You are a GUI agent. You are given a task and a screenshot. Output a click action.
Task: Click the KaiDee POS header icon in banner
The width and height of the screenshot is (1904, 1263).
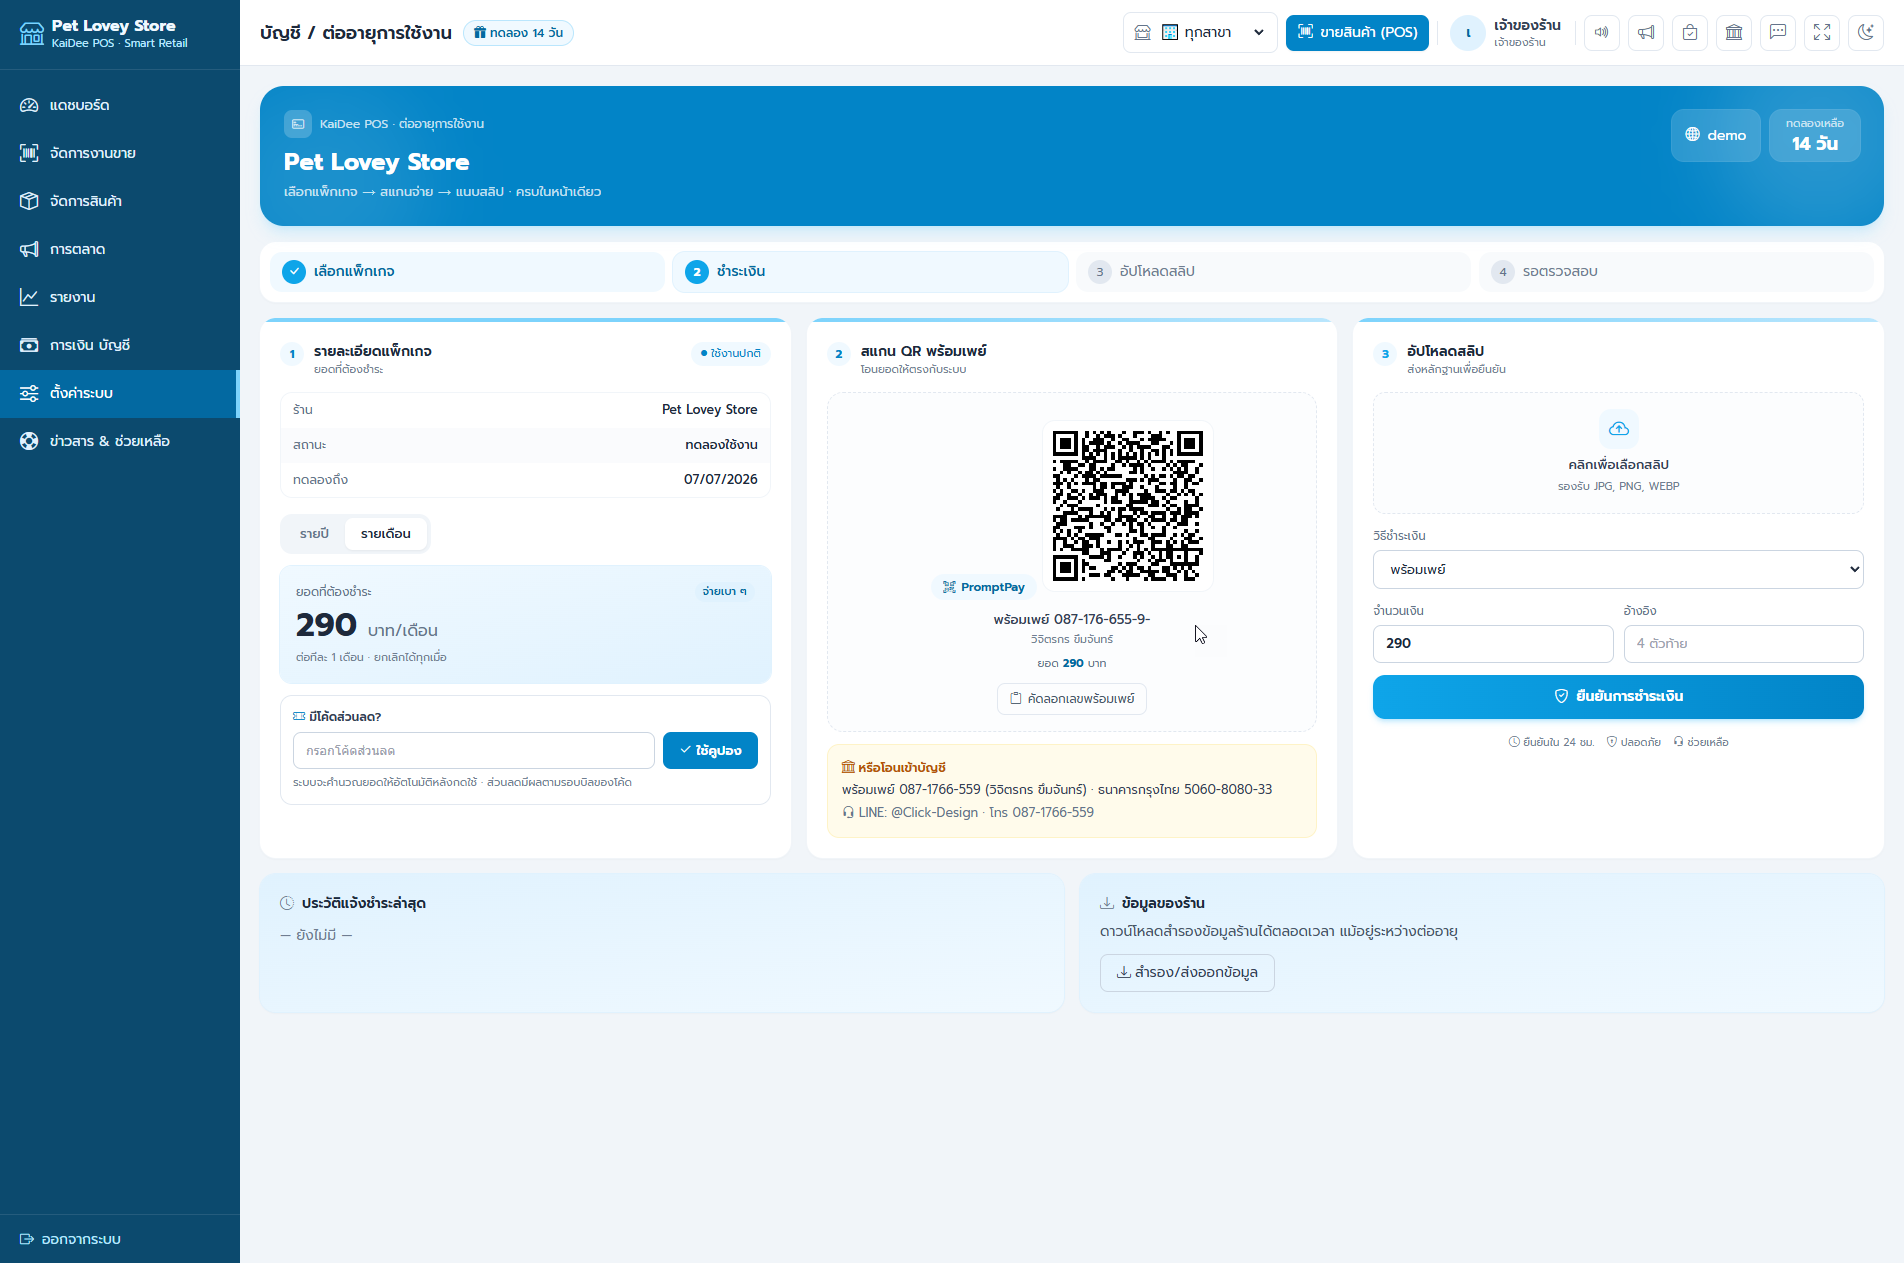click(x=298, y=124)
